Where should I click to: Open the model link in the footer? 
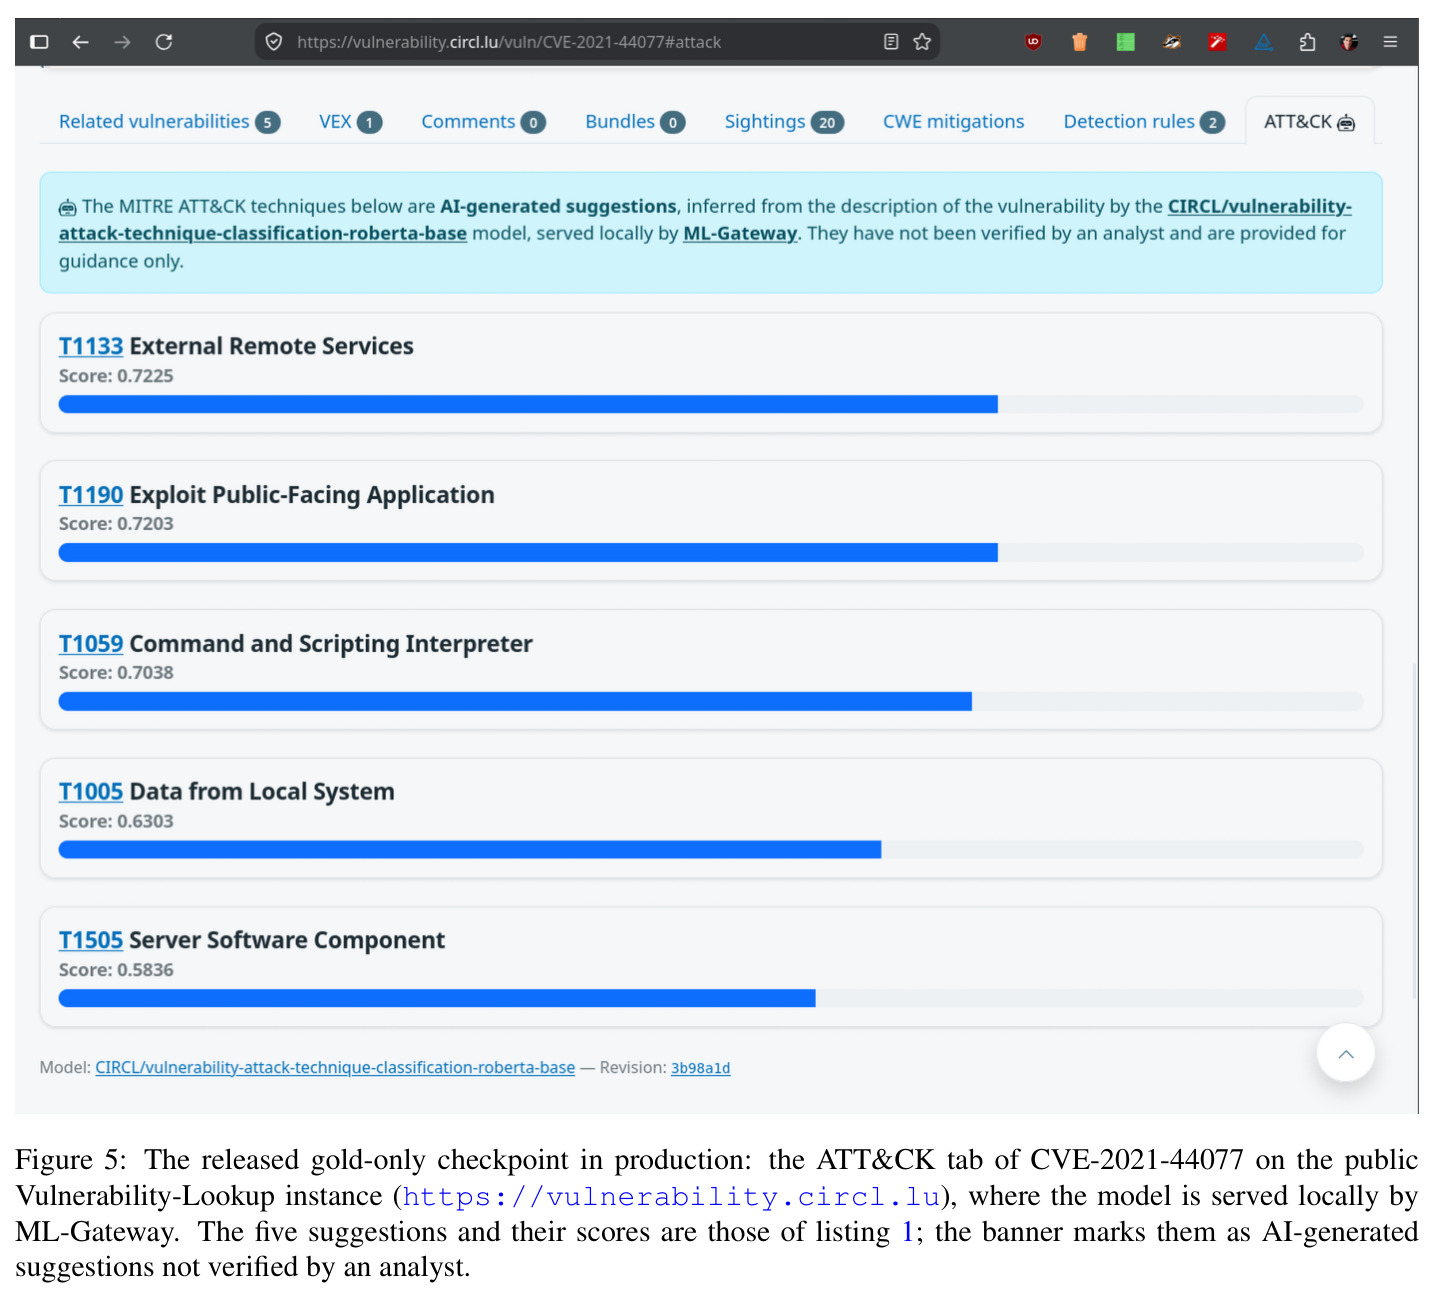point(335,1068)
